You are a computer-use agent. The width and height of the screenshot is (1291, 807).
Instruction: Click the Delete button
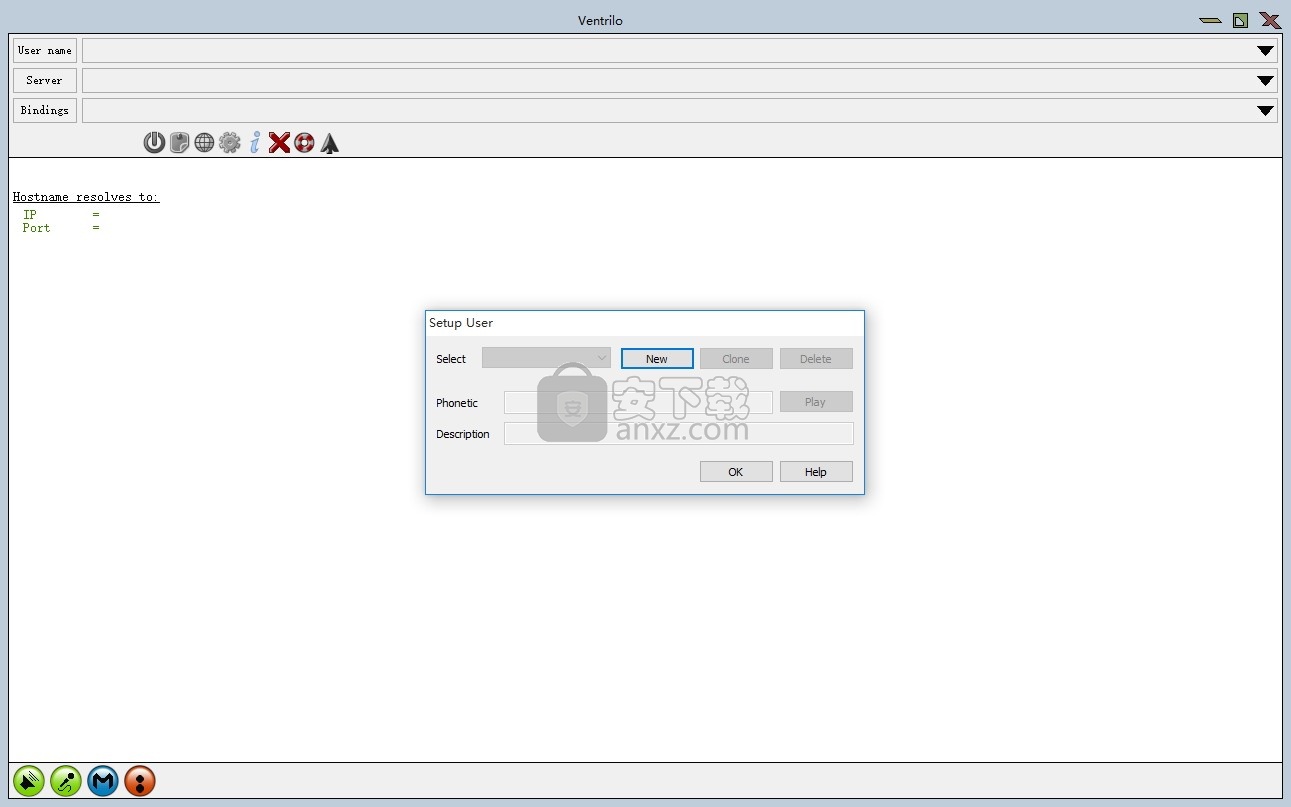pyautogui.click(x=816, y=359)
